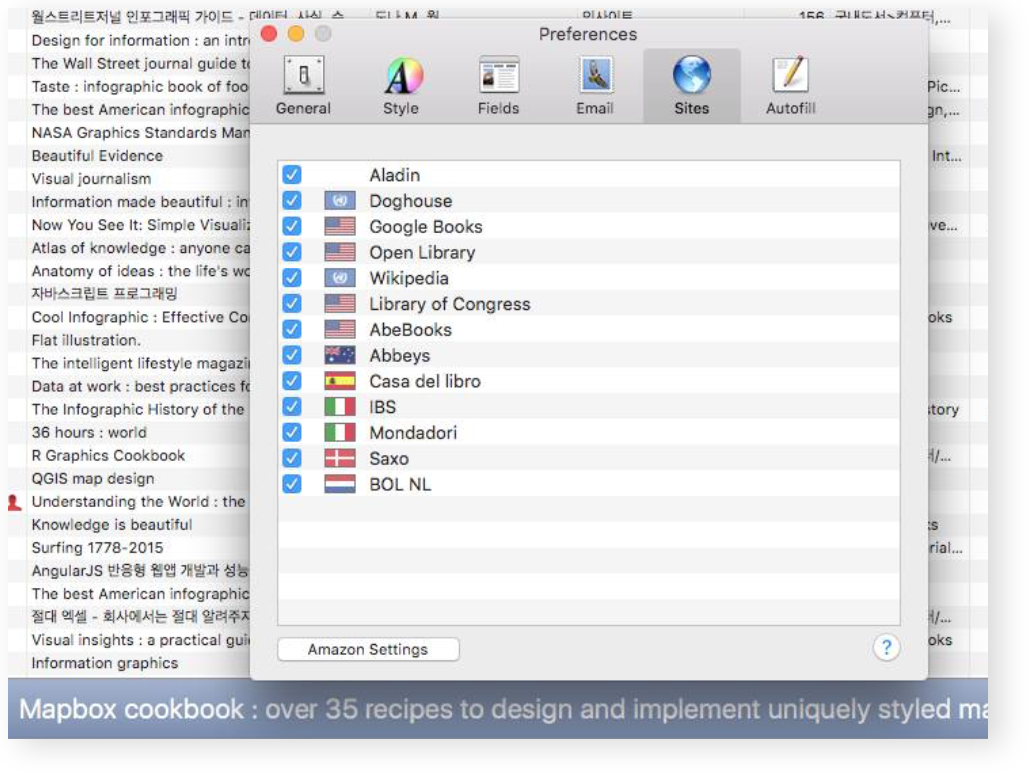Open the Email preferences pane
Image resolution: width=1028 pixels, height=776 pixels.
coord(594,86)
